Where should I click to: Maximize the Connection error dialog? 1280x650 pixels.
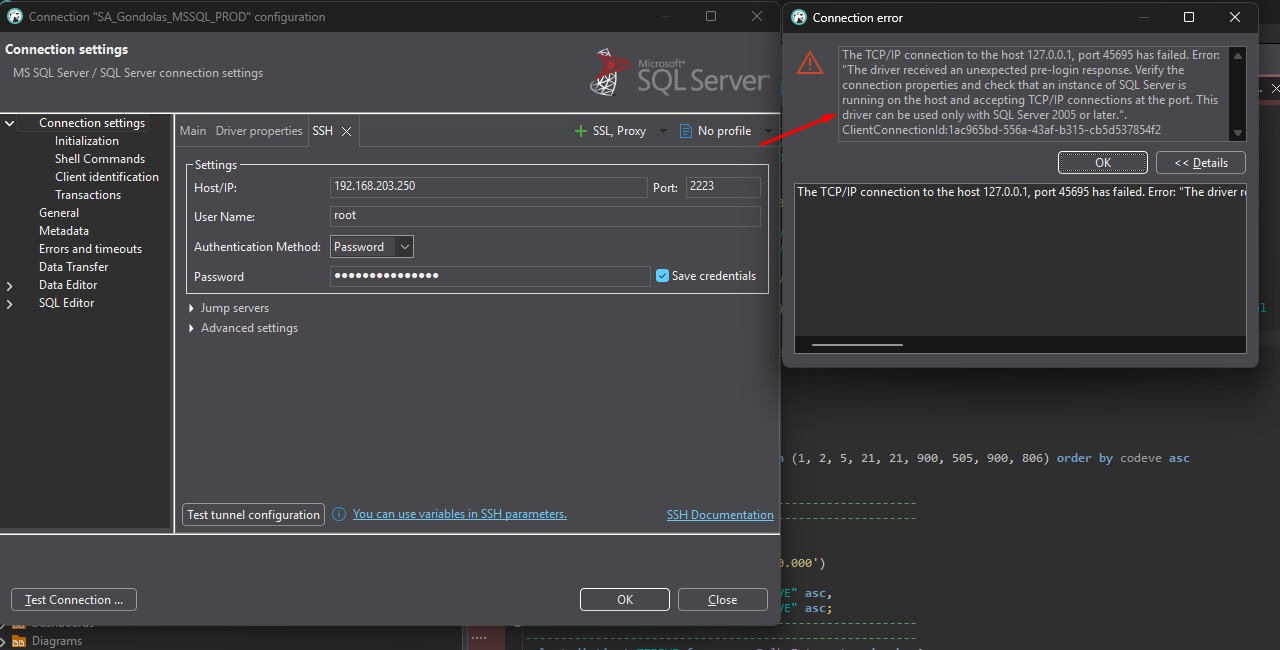coord(1189,17)
